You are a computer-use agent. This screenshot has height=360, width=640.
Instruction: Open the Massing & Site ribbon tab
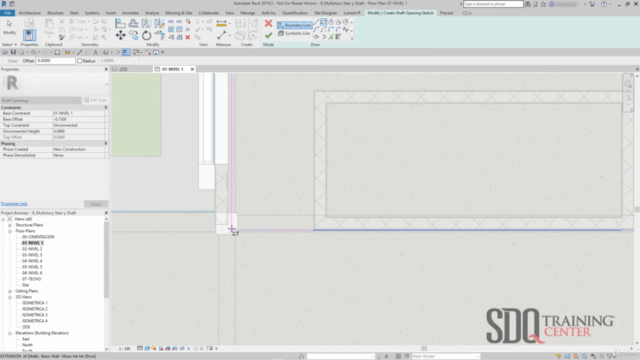click(178, 13)
